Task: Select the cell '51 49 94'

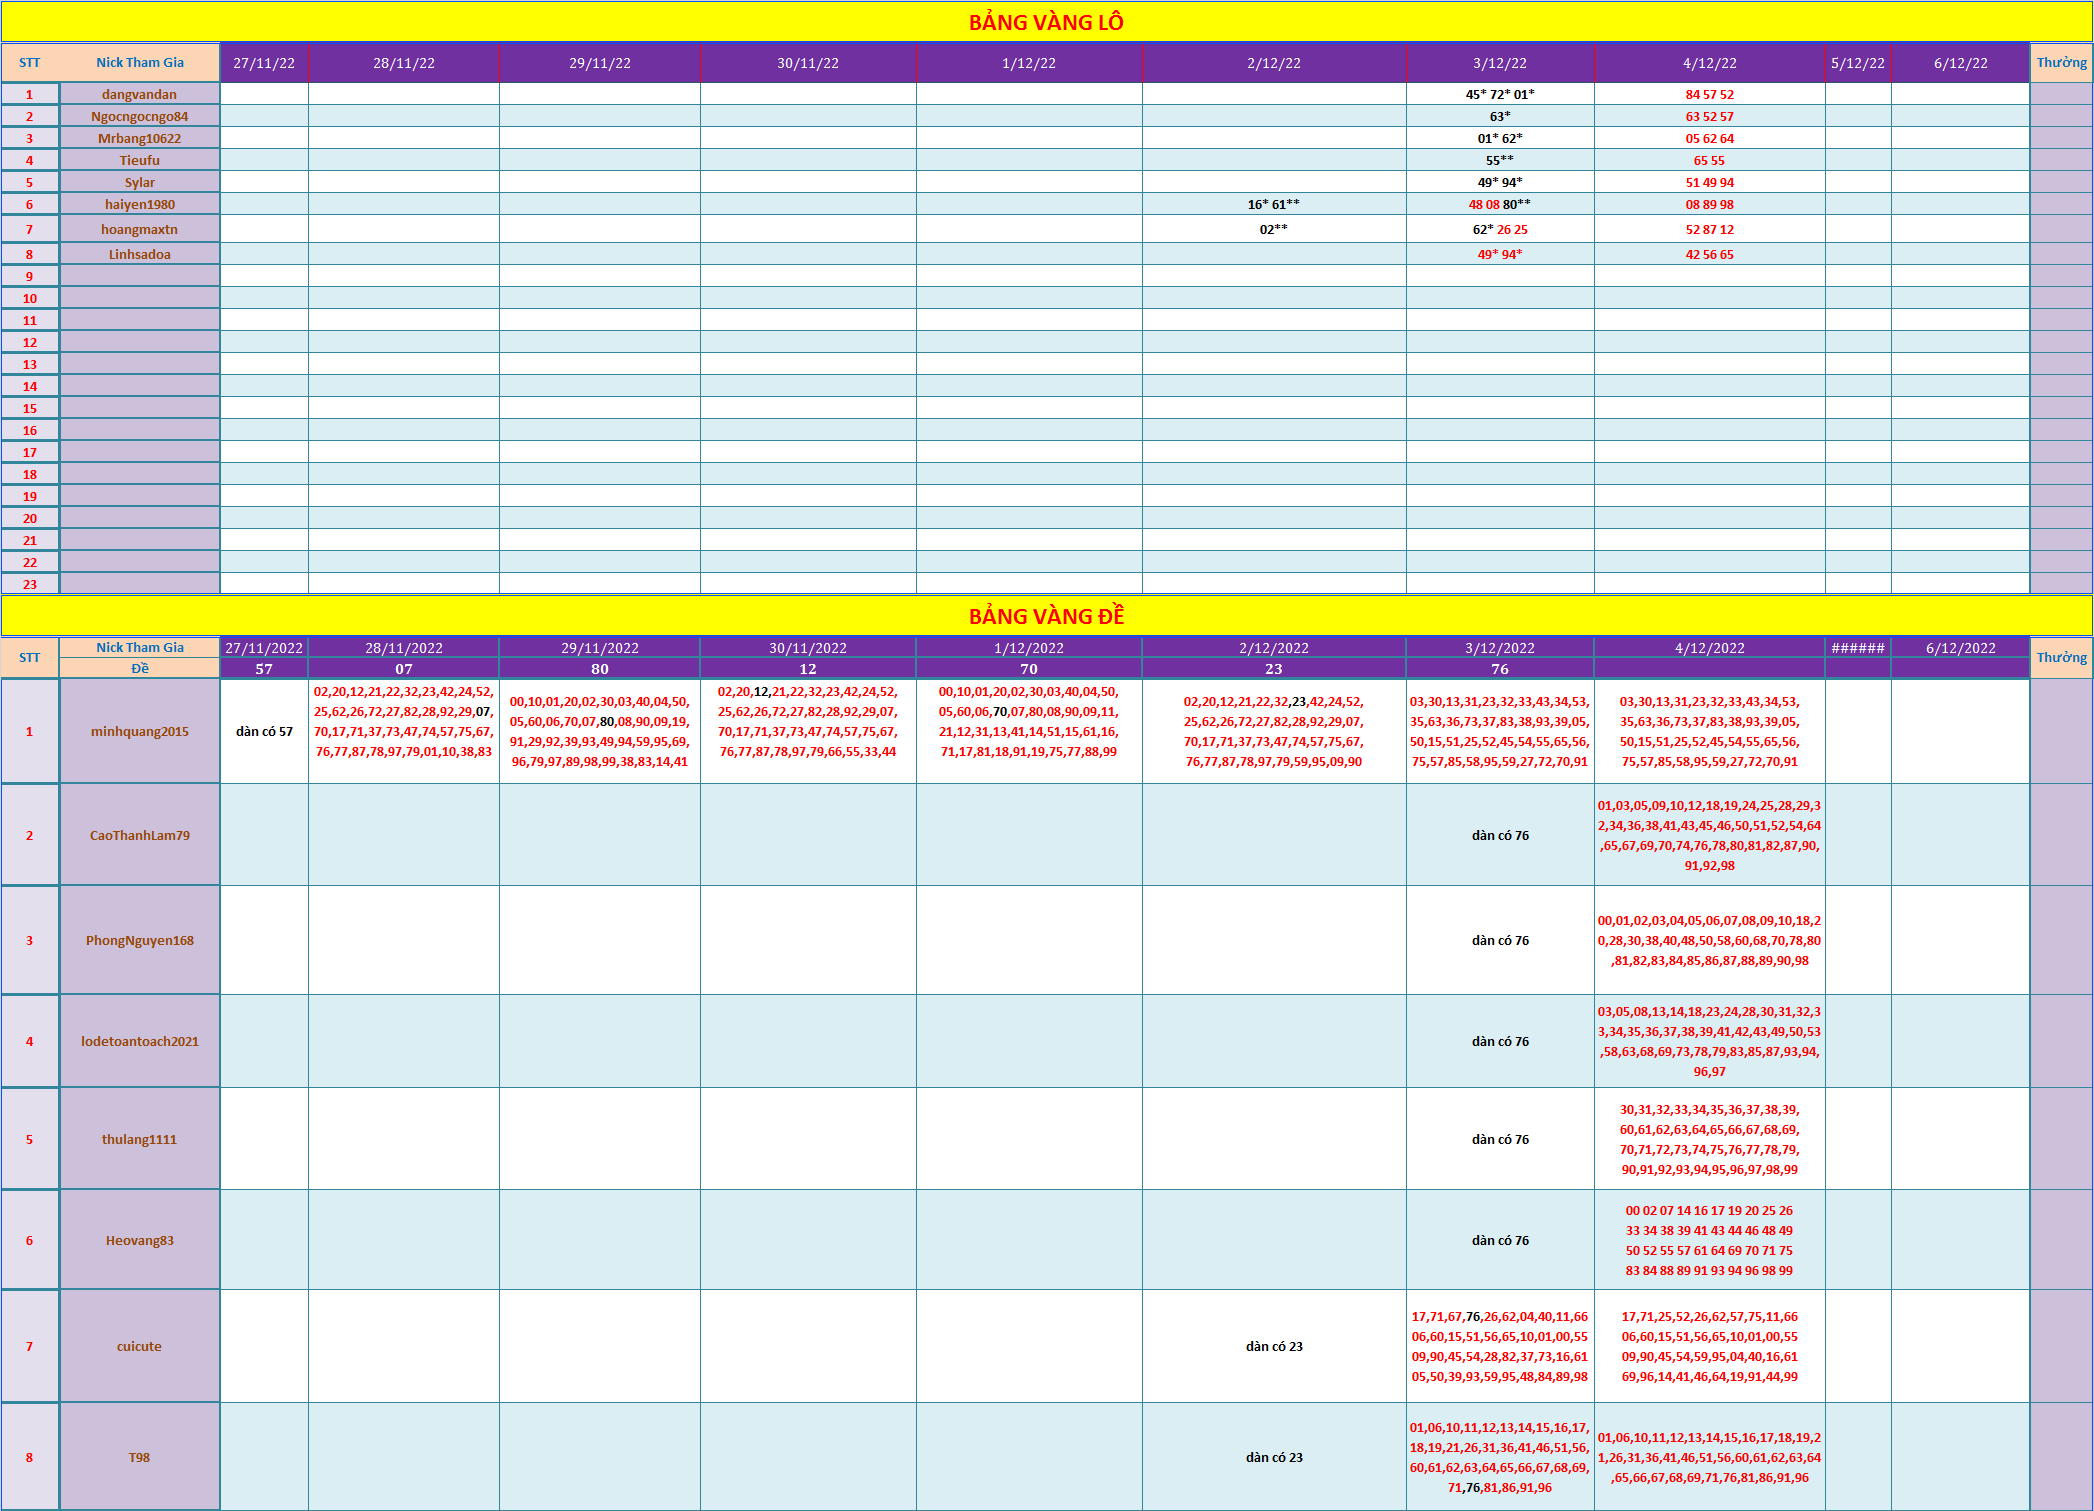Action: [x=1710, y=182]
